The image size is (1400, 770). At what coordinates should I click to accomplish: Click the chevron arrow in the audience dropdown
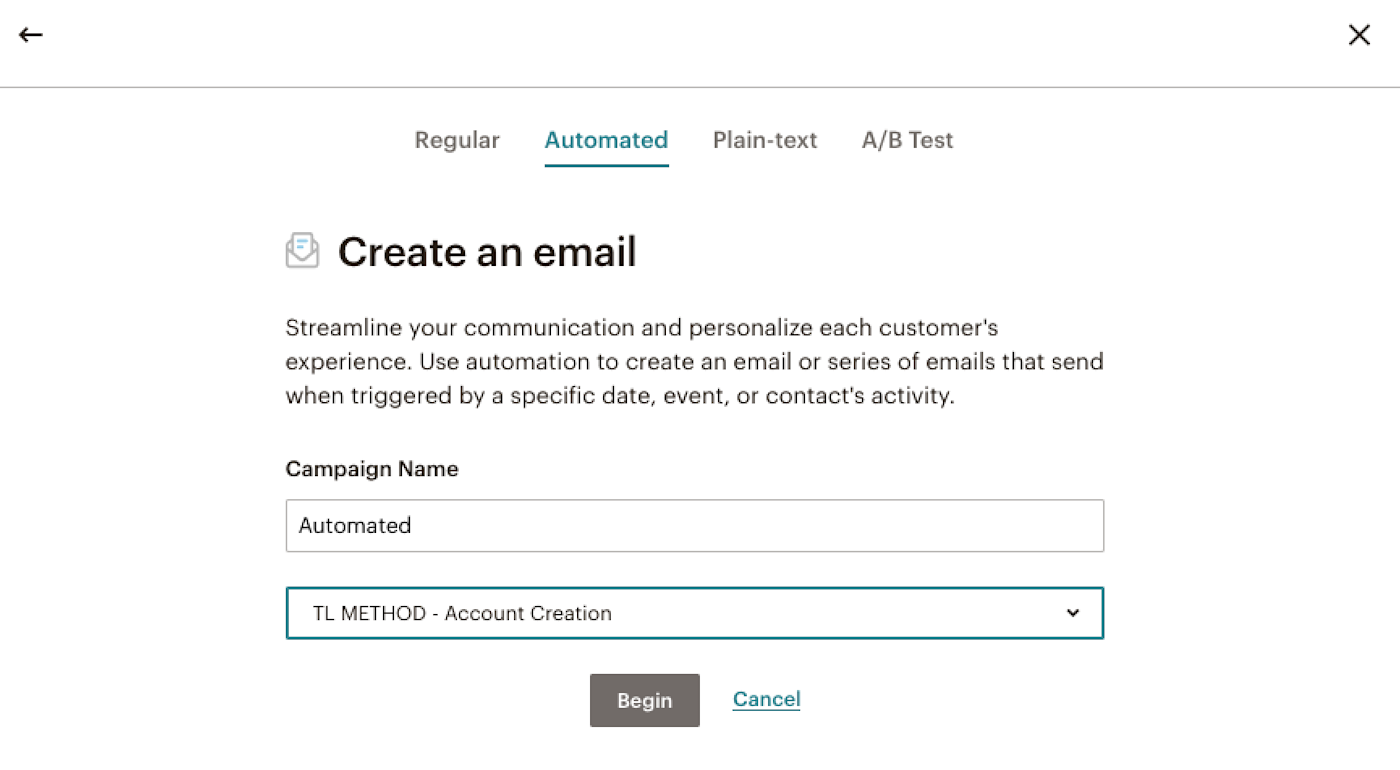pos(1073,613)
